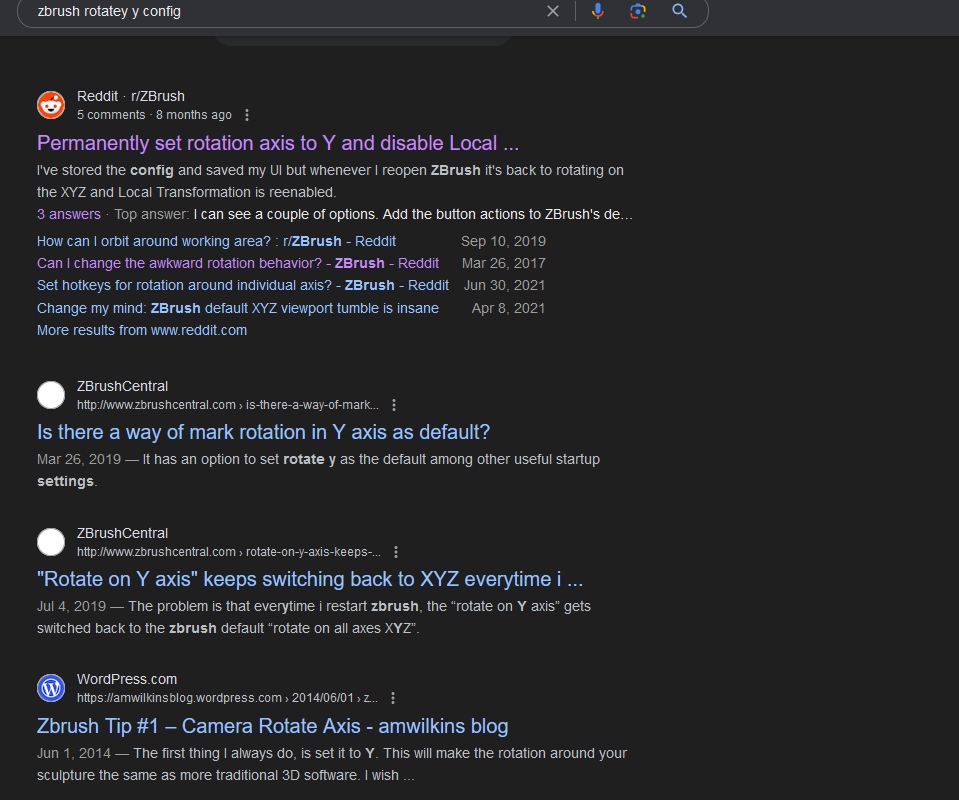Clear the search box text

click(553, 11)
